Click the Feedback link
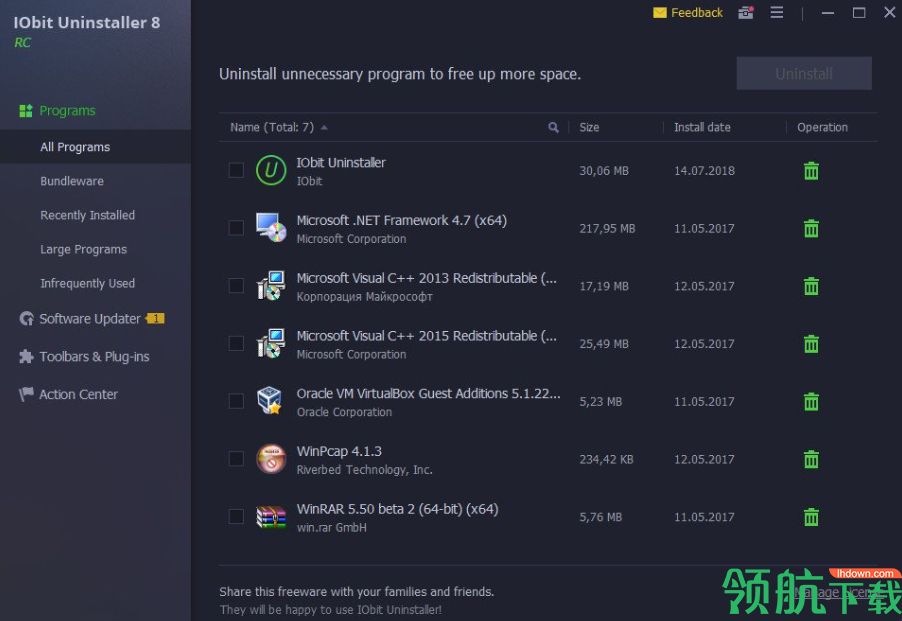The height and width of the screenshot is (621, 902). 697,13
